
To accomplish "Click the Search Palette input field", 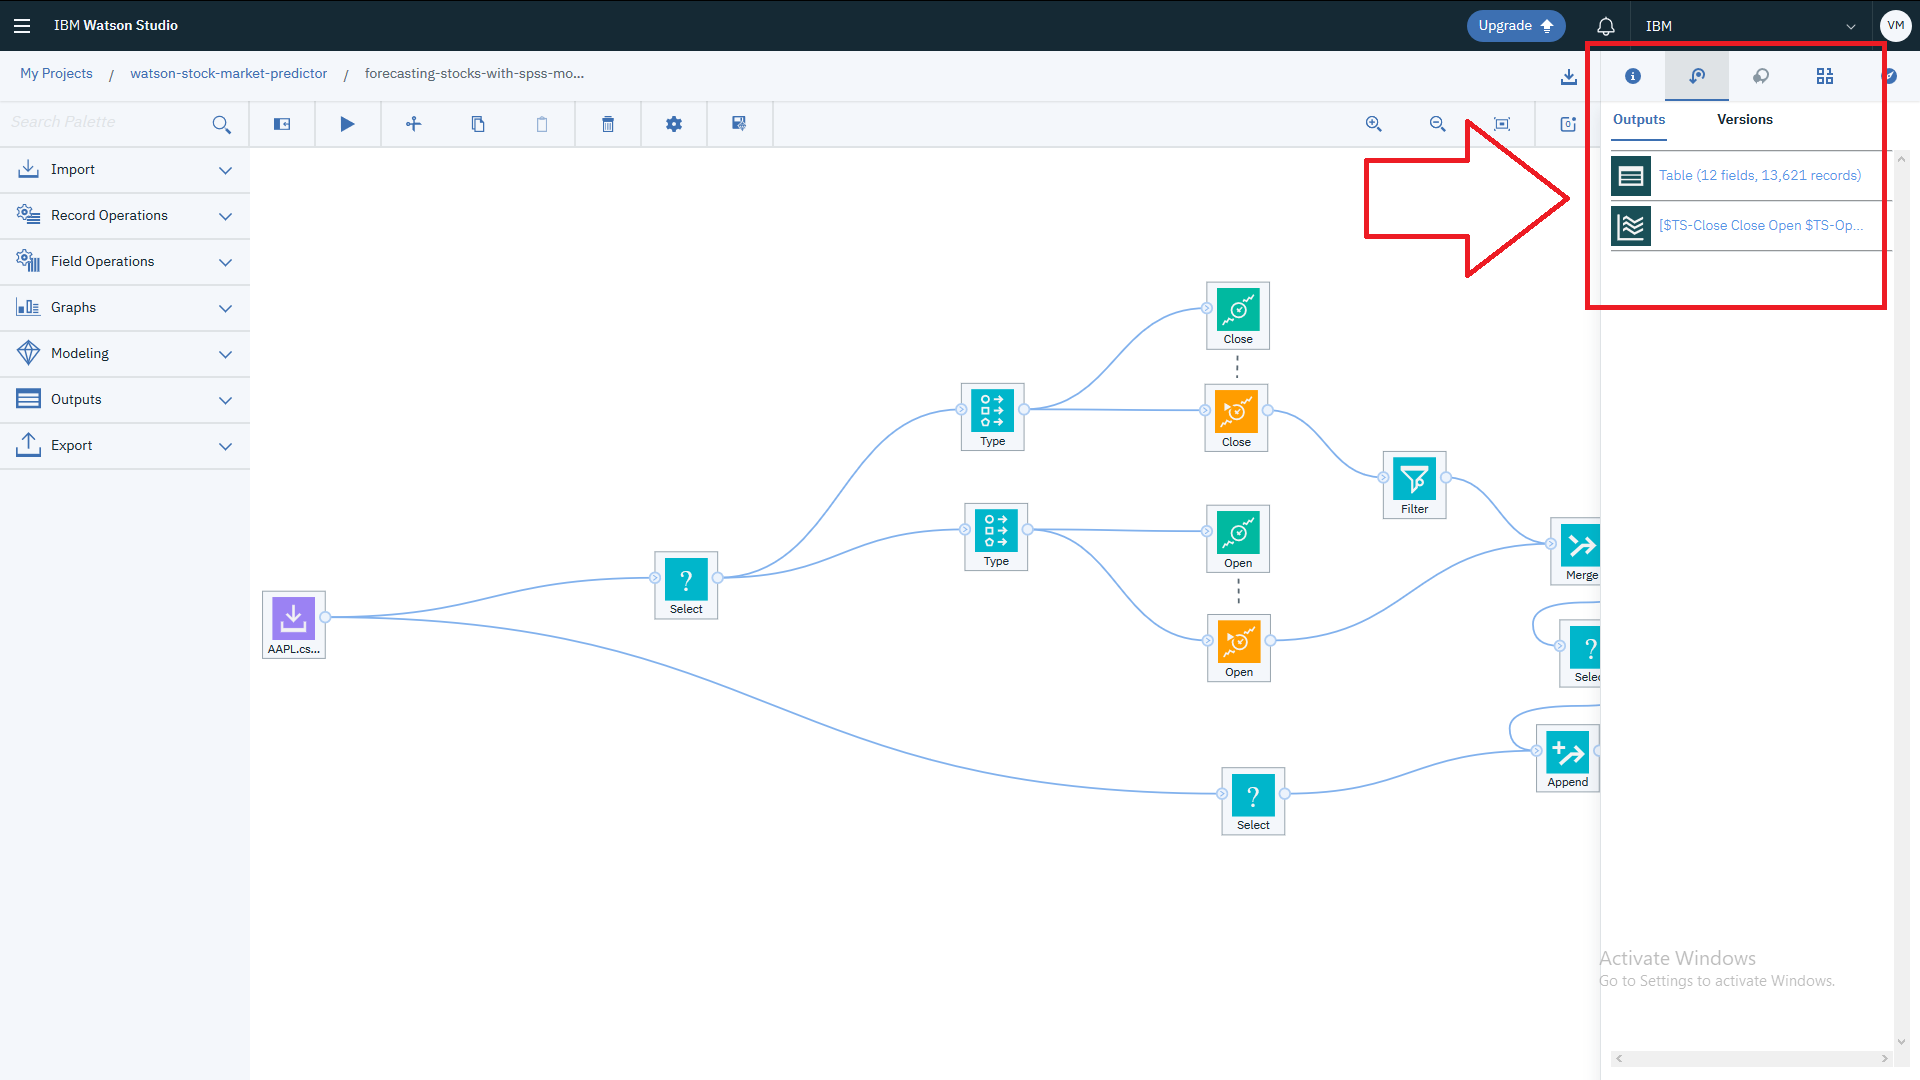I will pyautogui.click(x=105, y=122).
